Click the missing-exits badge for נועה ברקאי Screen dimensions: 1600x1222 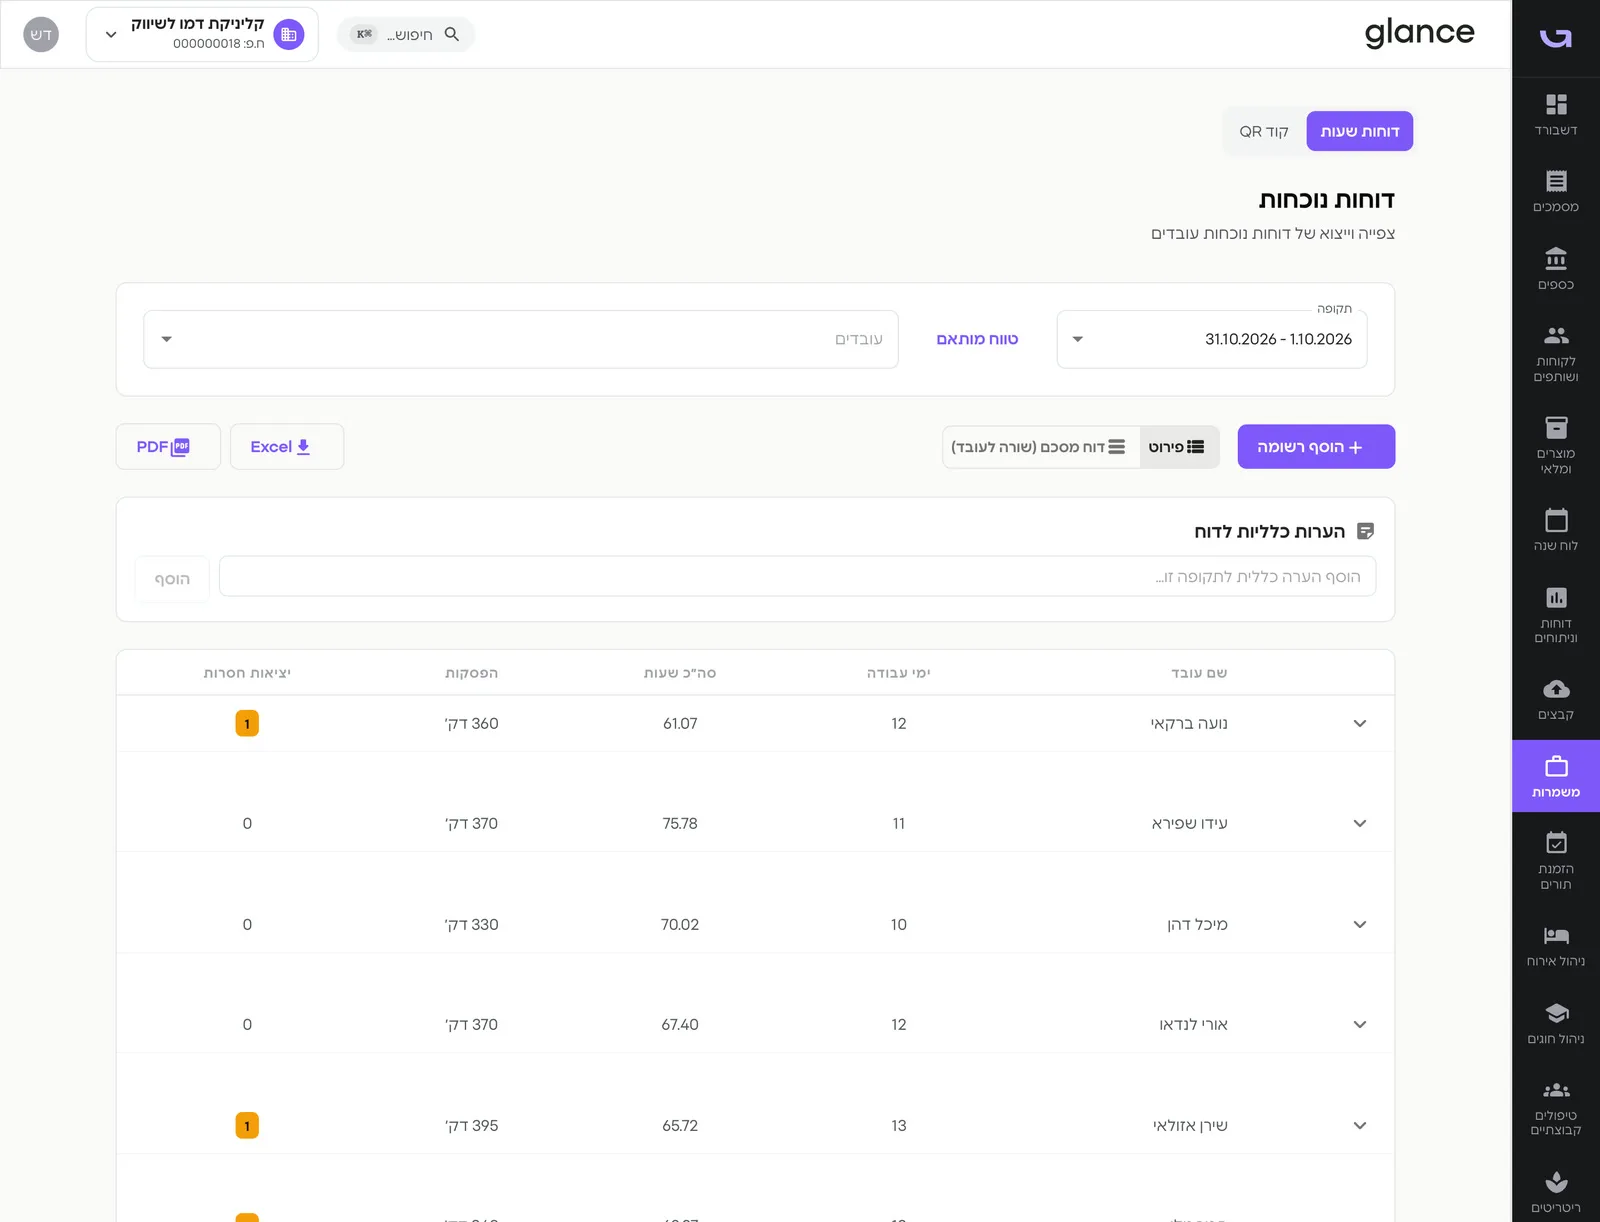pos(247,723)
